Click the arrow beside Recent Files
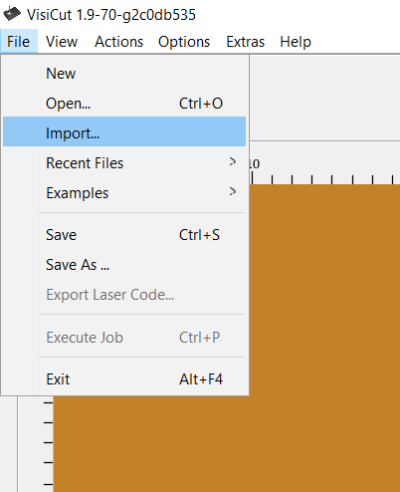400x492 pixels. coord(233,162)
